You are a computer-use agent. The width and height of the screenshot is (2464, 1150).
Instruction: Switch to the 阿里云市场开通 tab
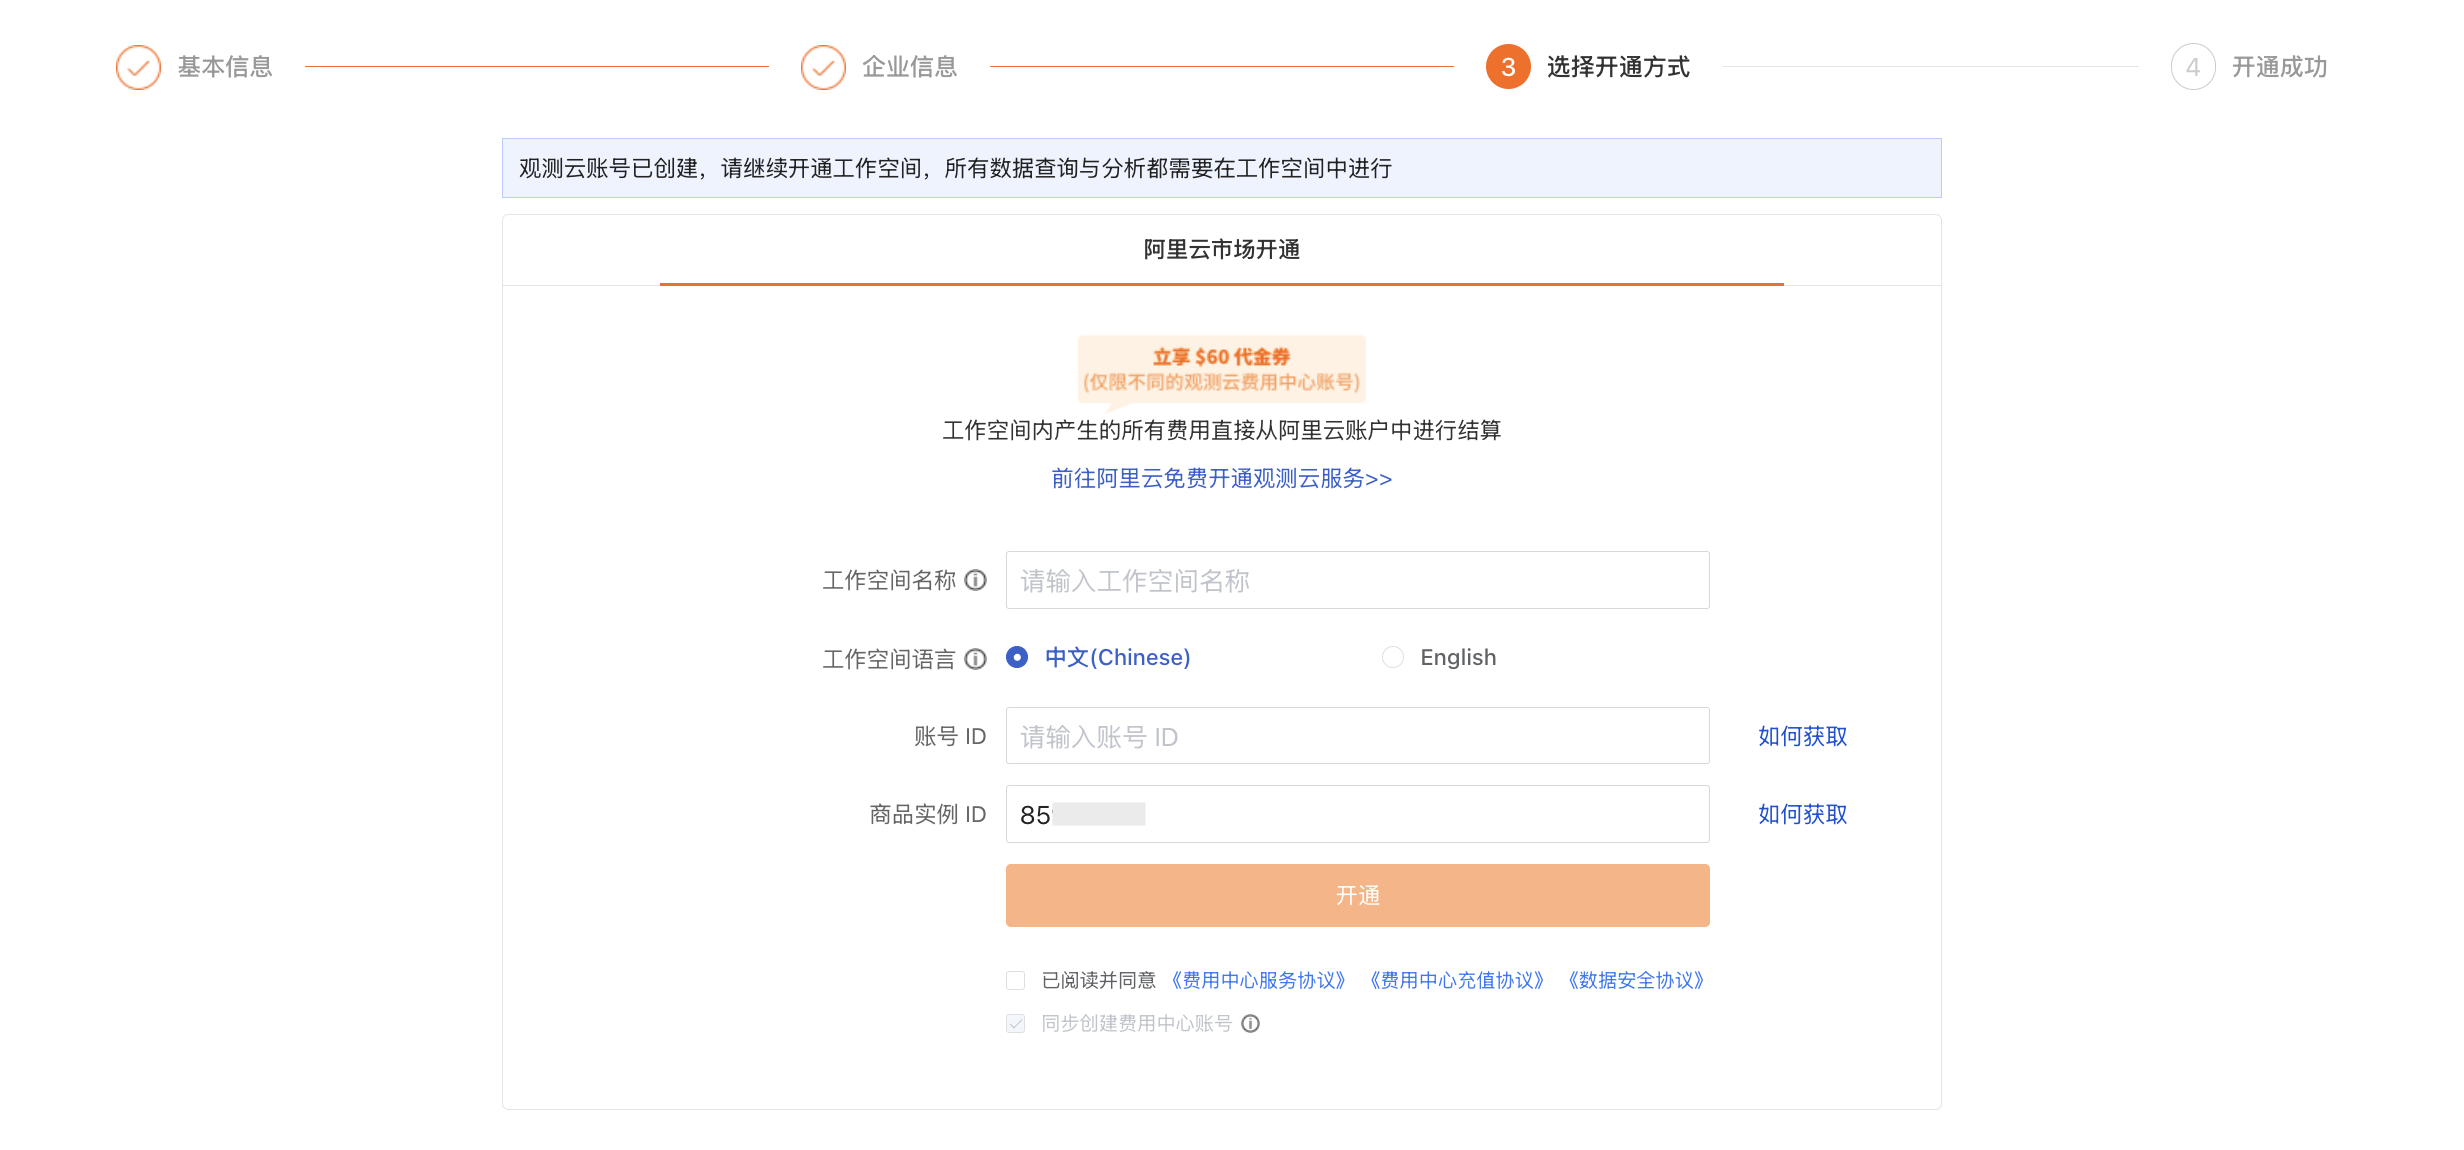point(1222,250)
